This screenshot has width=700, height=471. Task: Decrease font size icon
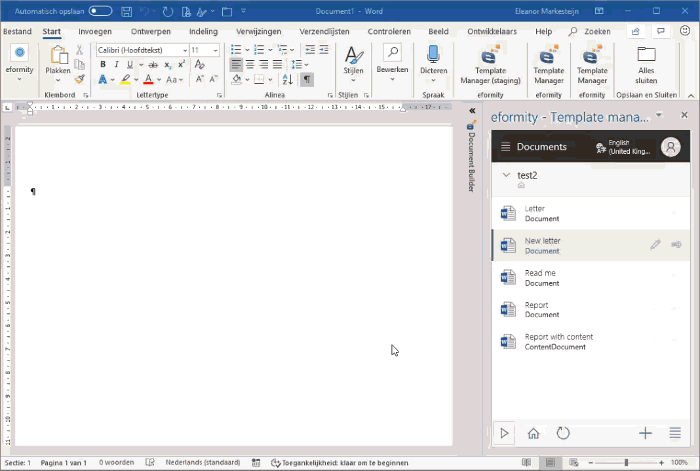pyautogui.click(x=213, y=79)
